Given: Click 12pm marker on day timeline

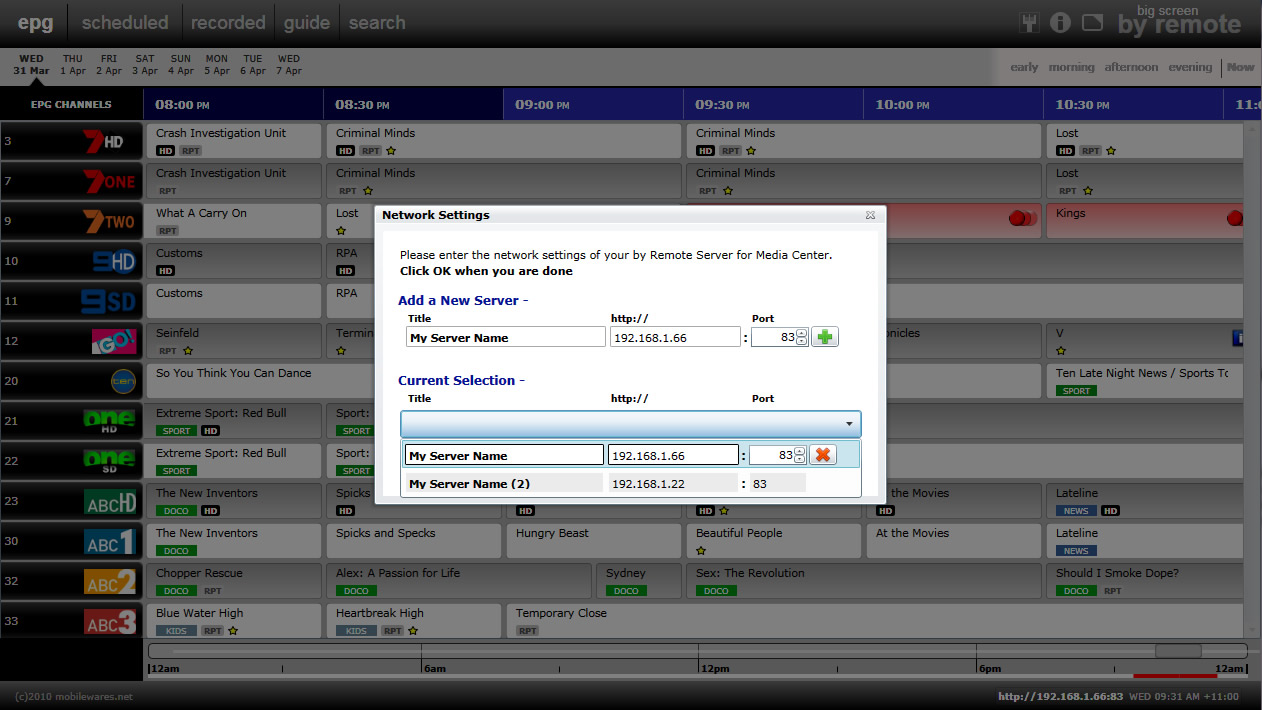Looking at the screenshot, I should (x=713, y=668).
